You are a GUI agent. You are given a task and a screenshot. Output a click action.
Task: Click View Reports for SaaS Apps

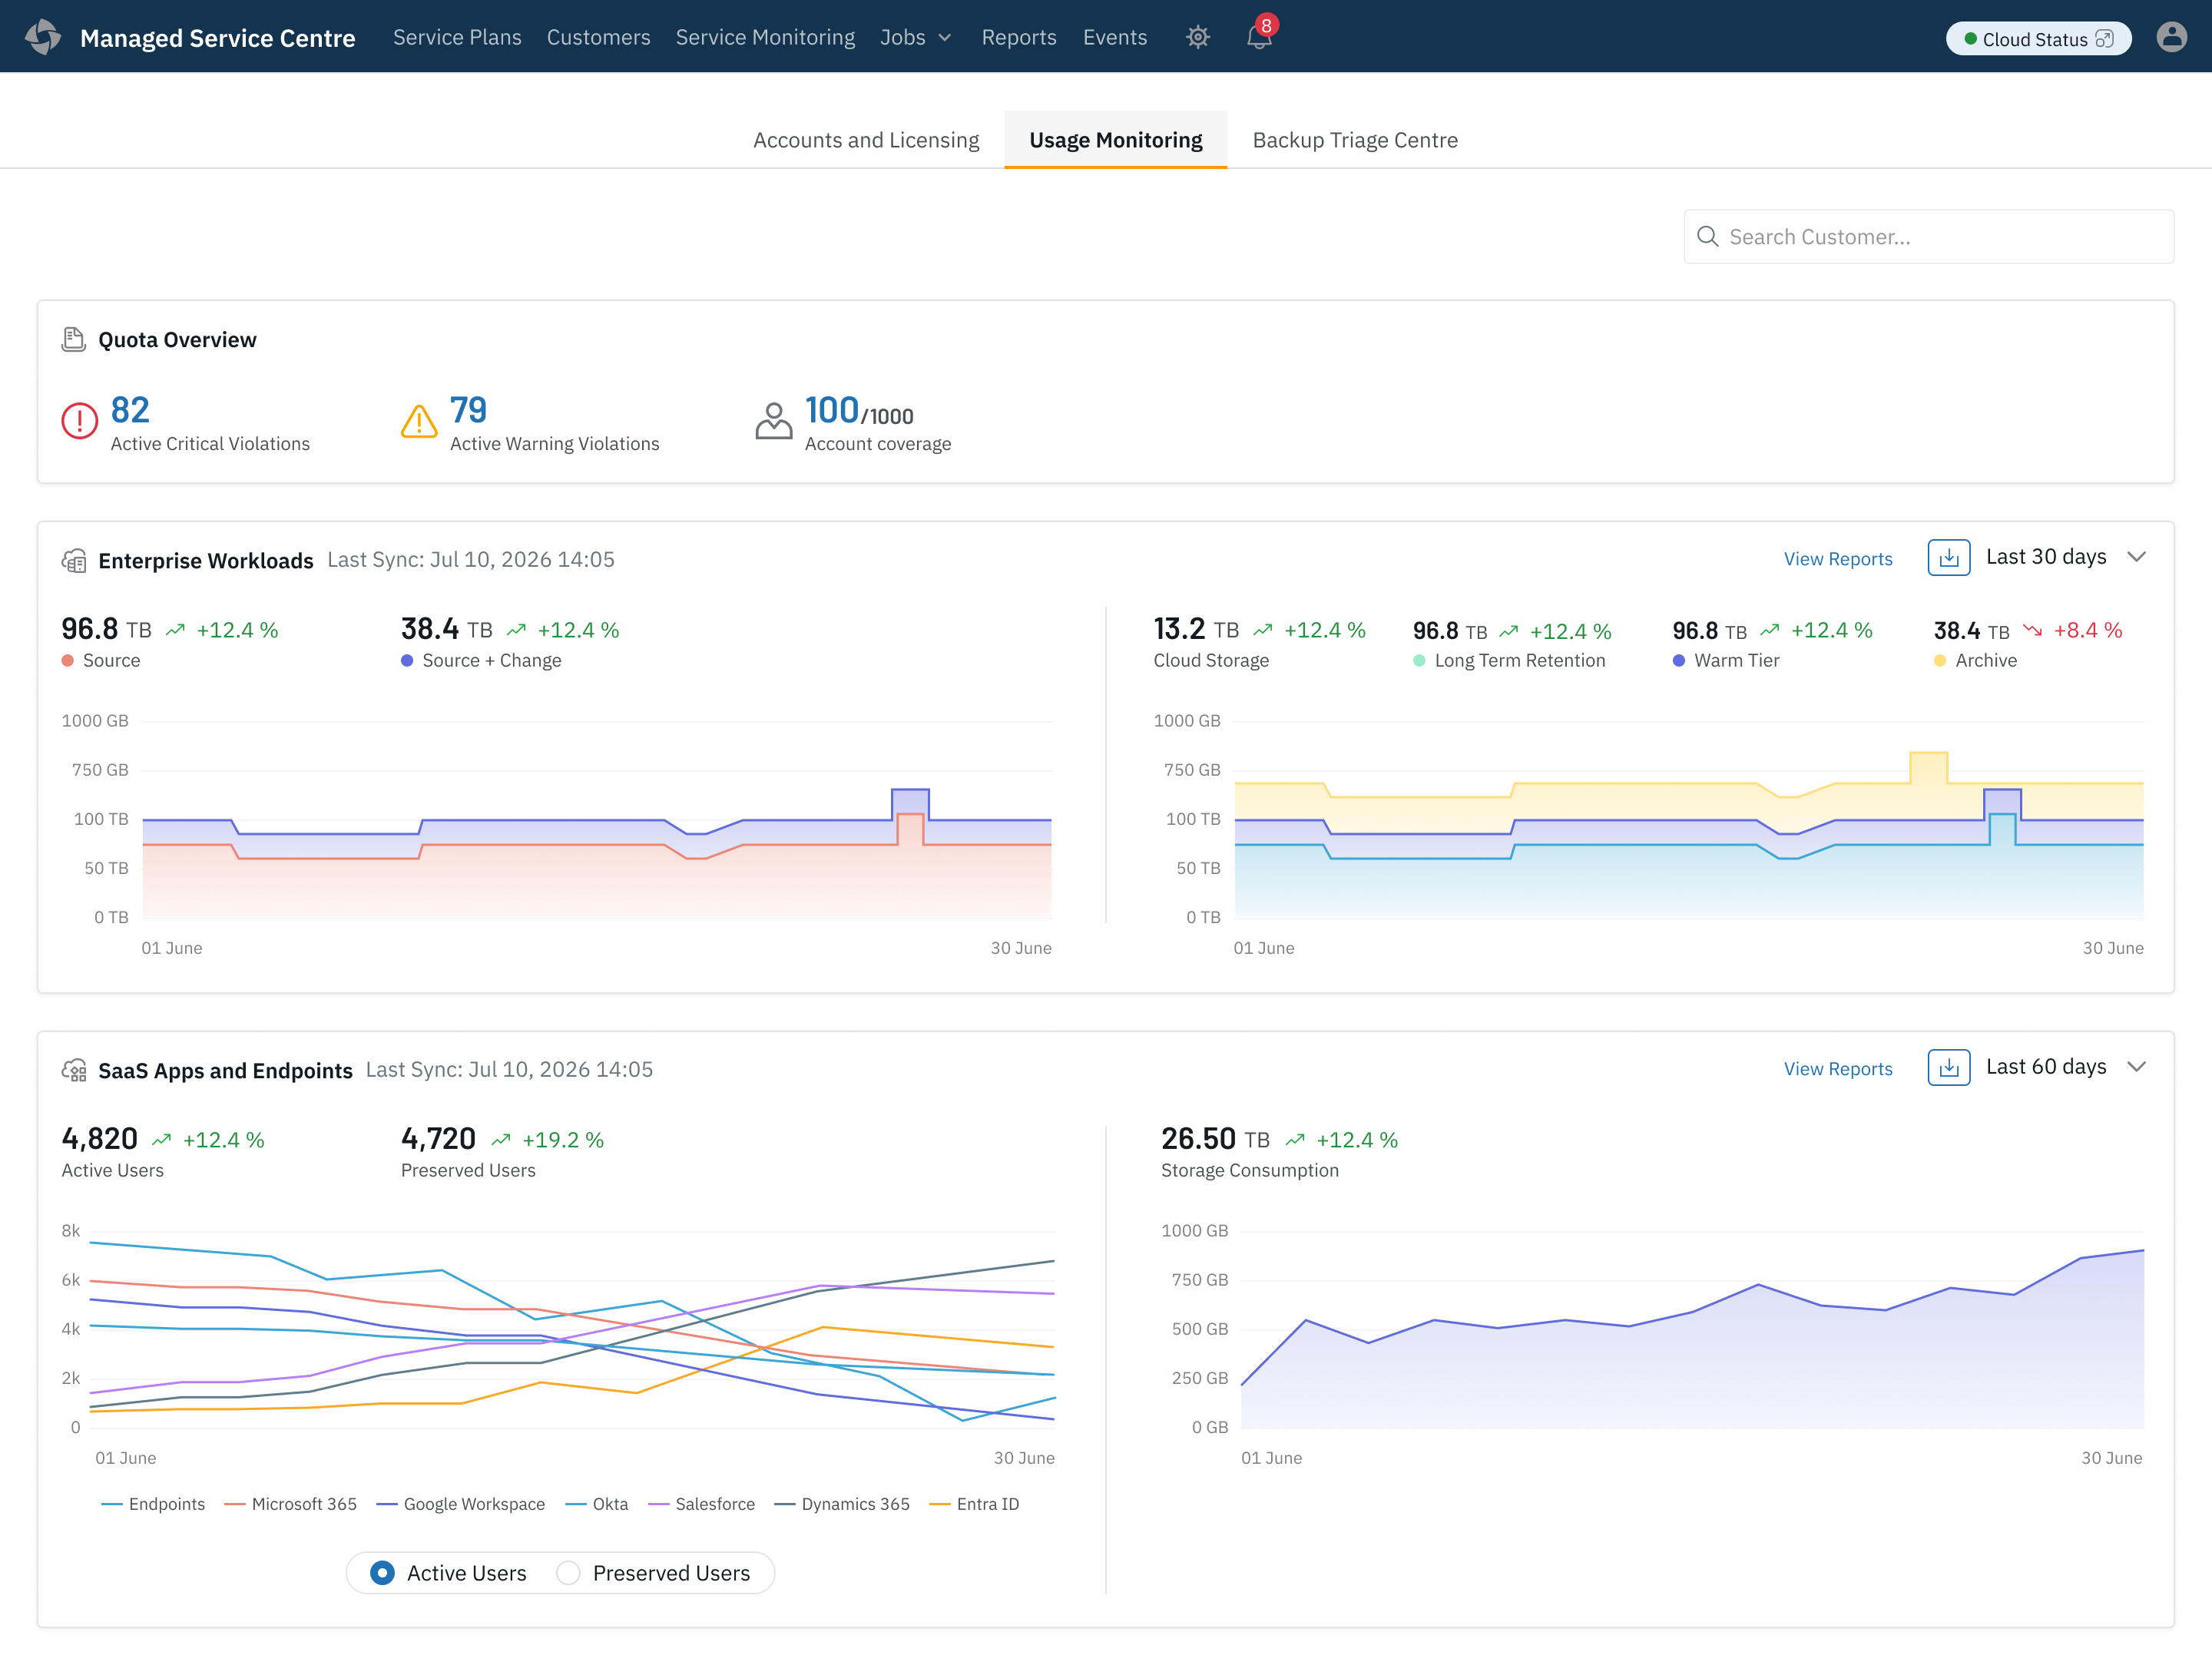[1838, 1069]
